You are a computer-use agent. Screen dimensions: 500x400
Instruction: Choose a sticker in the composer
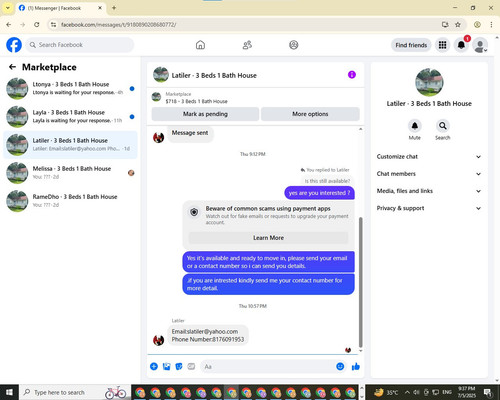pos(179,367)
